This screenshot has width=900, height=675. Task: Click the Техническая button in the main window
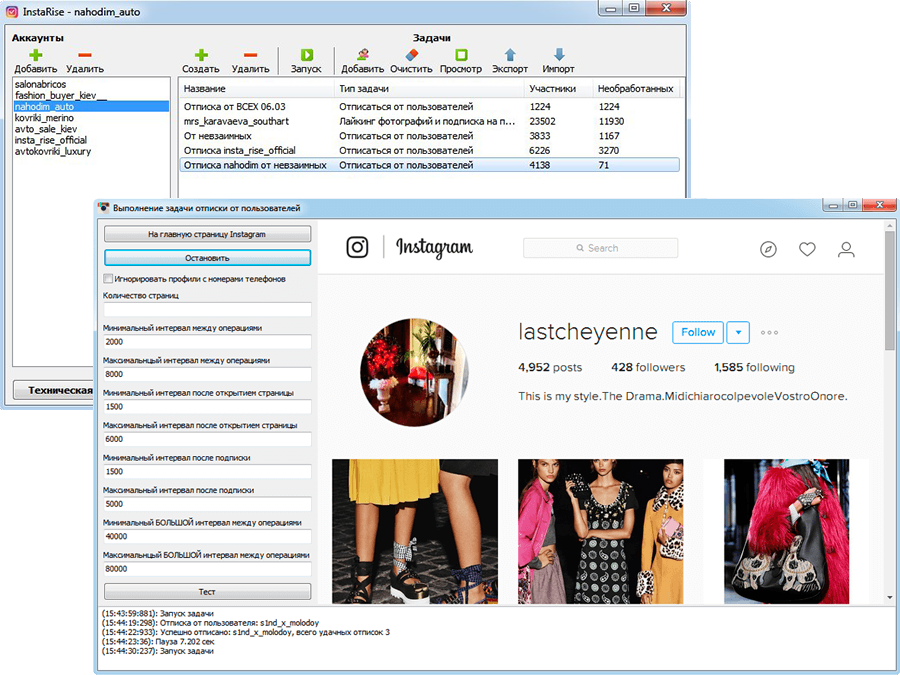point(53,390)
